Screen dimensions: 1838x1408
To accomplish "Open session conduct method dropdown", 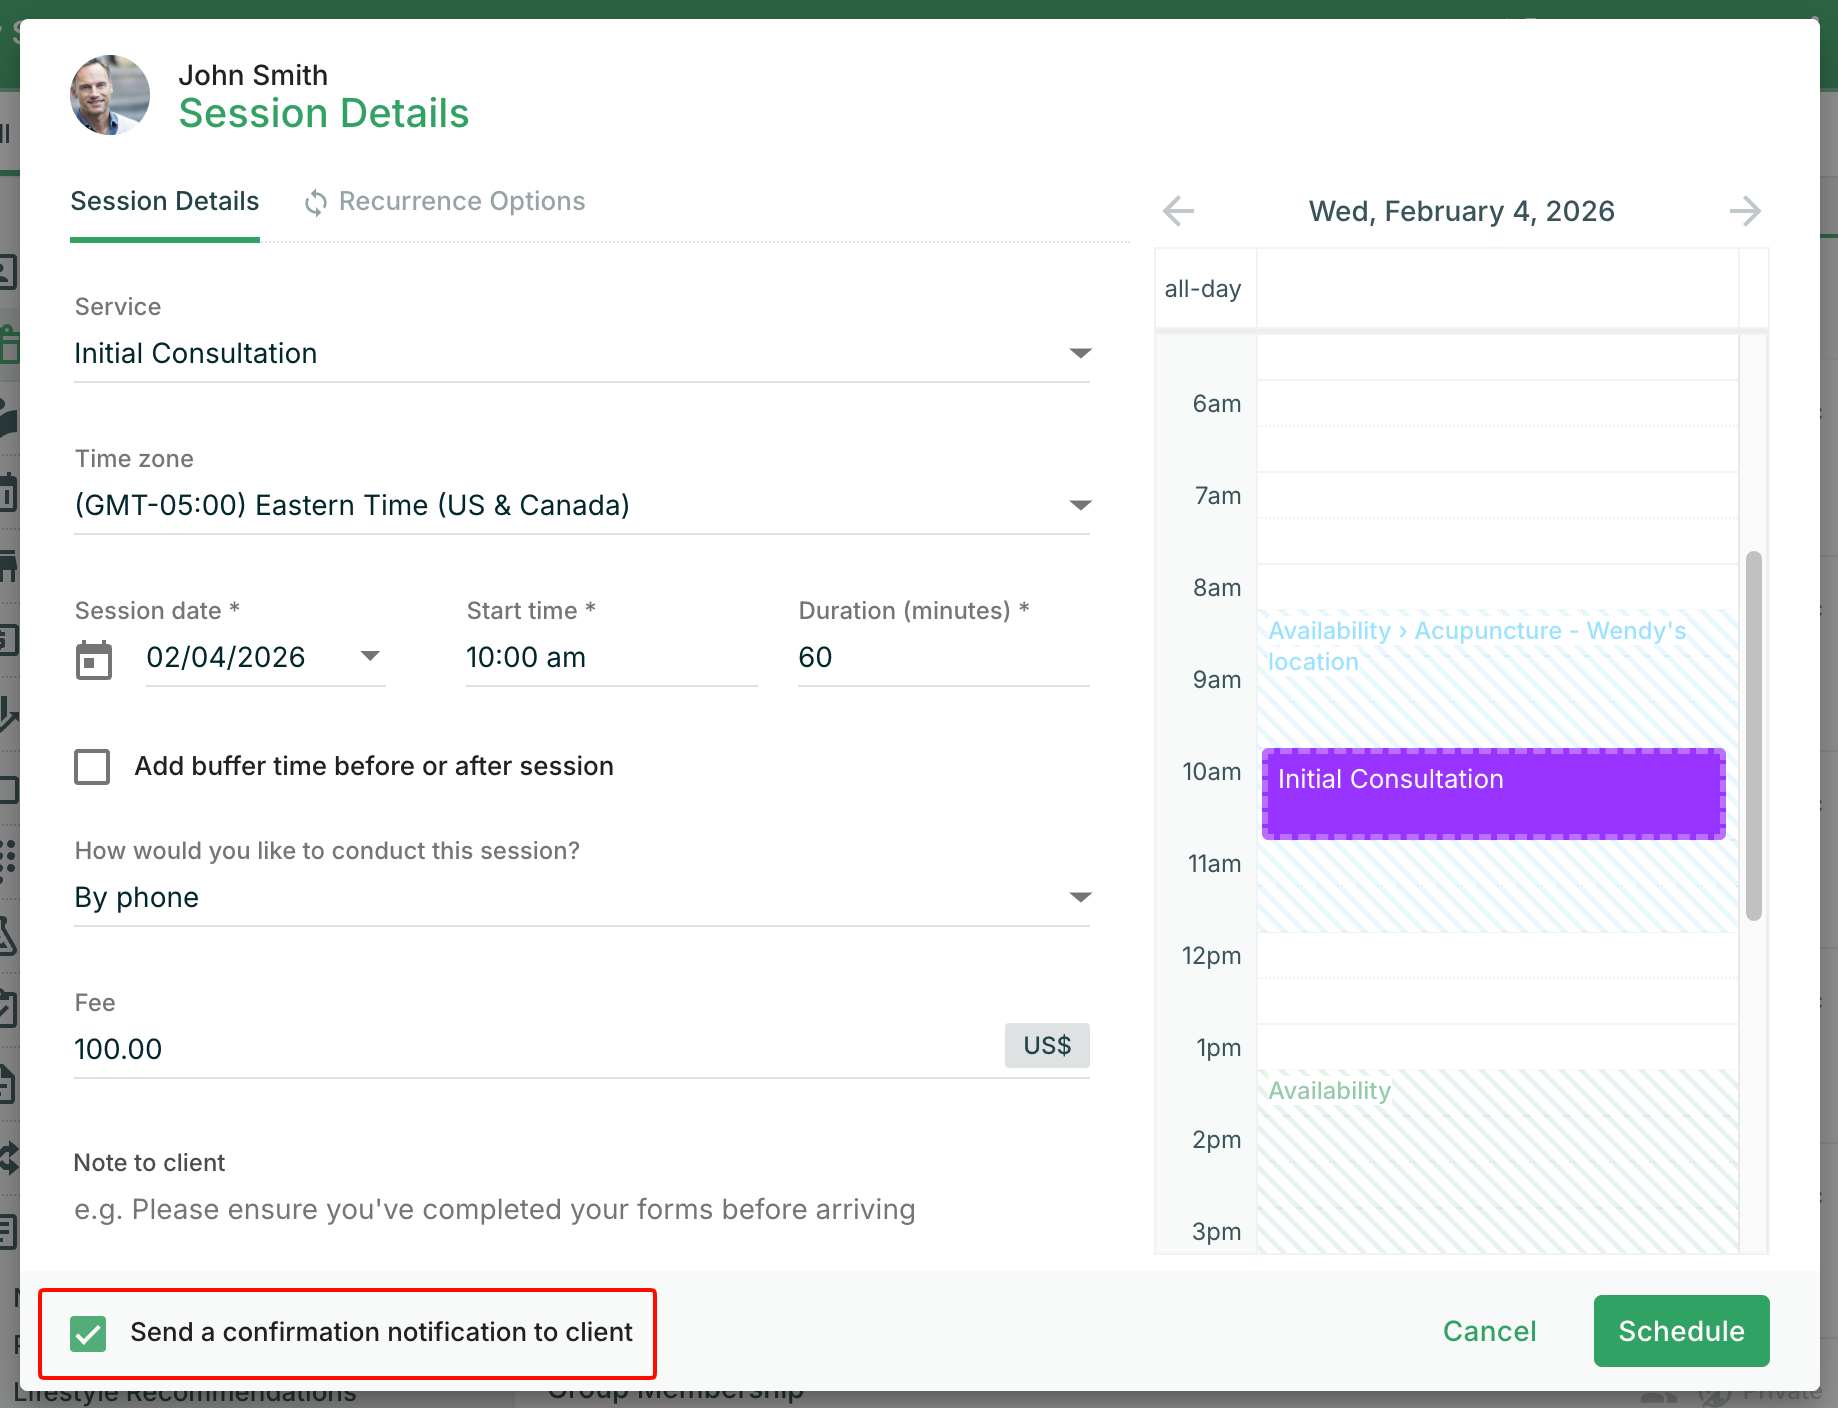I will coord(1079,898).
